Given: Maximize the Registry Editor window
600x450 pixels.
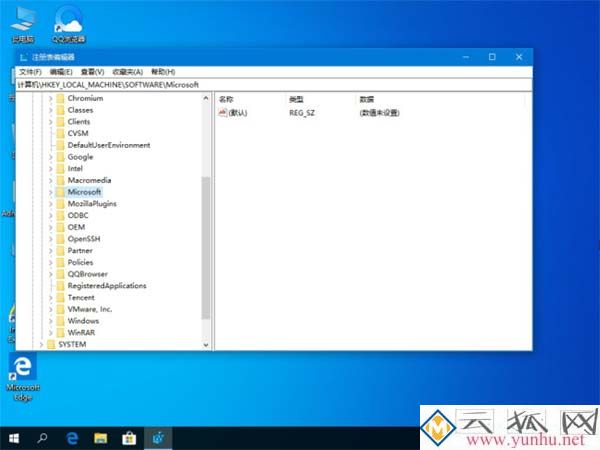Looking at the screenshot, I should [x=492, y=57].
